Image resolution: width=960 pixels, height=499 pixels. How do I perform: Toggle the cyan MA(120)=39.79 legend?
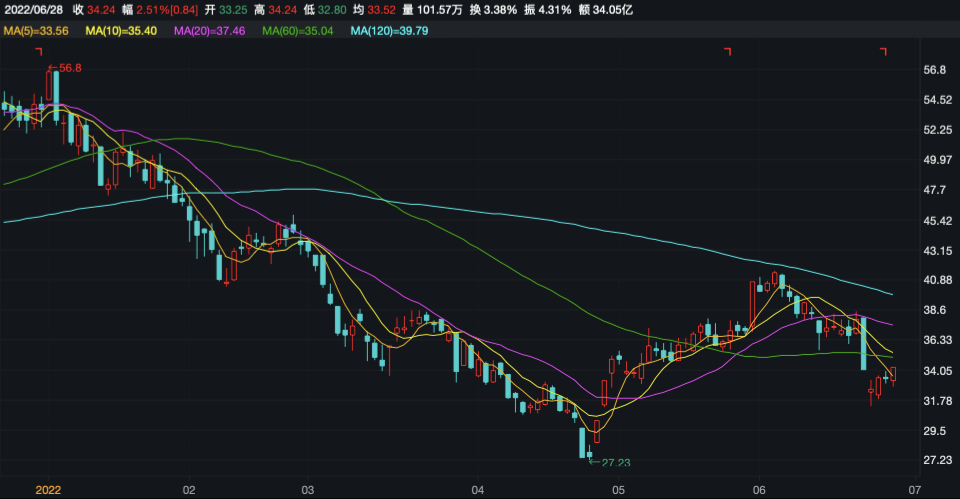[389, 32]
